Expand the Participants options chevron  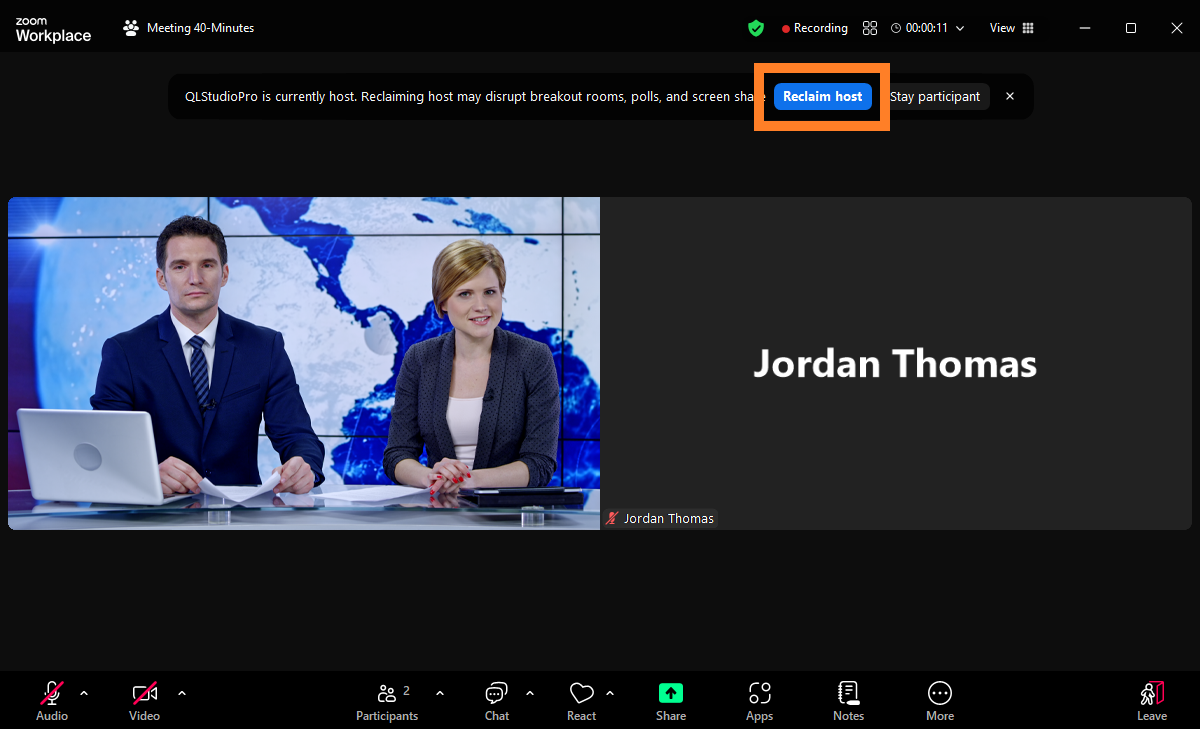click(440, 693)
